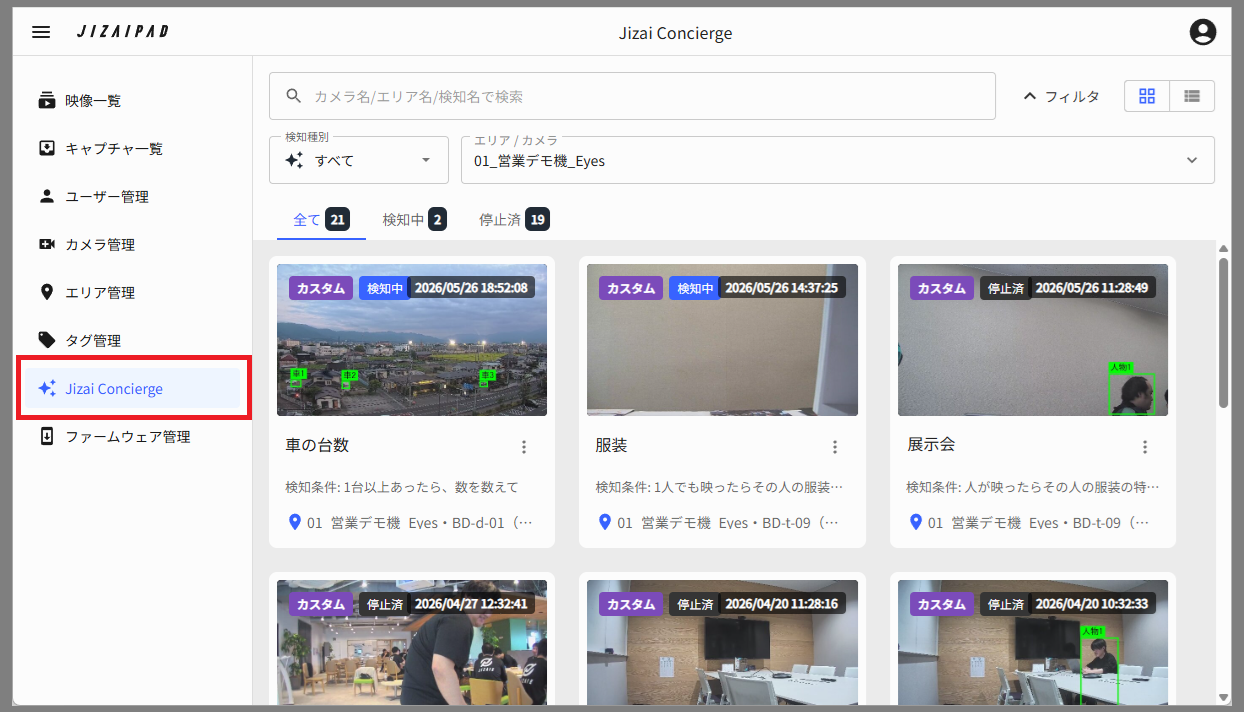1244x712 pixels.
Task: Go to ユーザー管理 page
Action: (131, 196)
